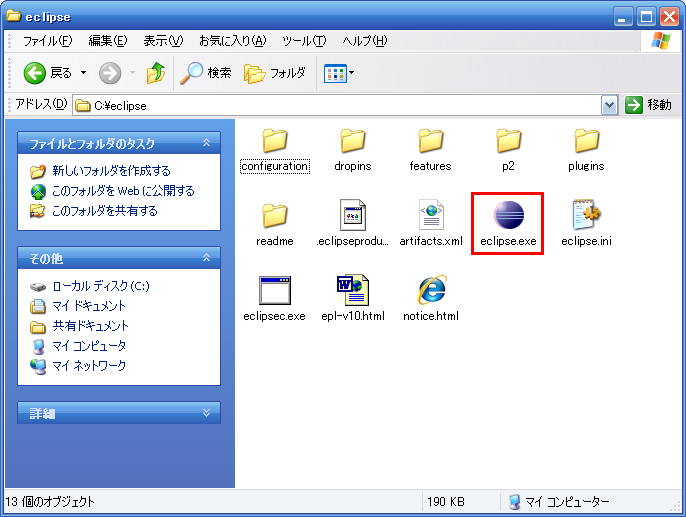
Task: Select the eclipsec.exe console icon
Action: click(274, 290)
